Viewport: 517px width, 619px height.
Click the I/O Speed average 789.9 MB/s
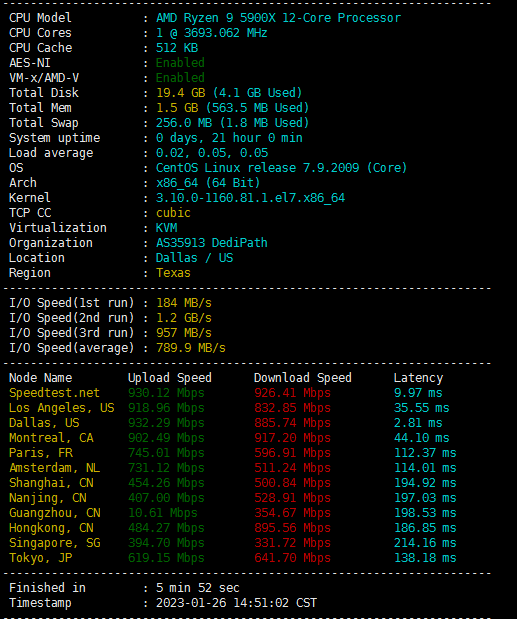pyautogui.click(x=191, y=348)
